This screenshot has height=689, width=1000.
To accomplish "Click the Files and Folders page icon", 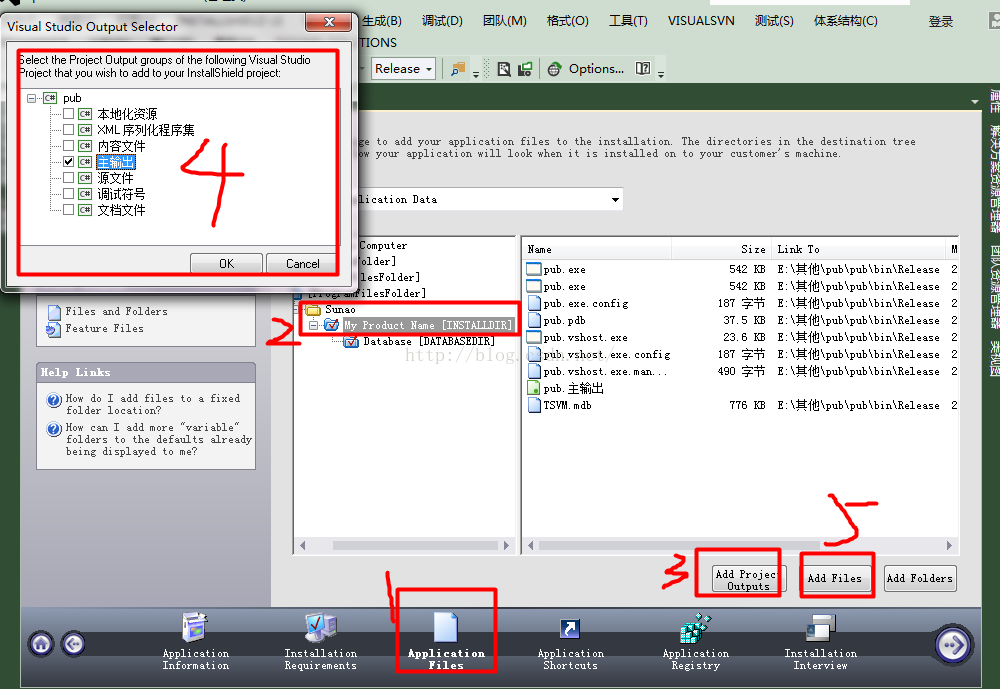I will click(x=54, y=312).
